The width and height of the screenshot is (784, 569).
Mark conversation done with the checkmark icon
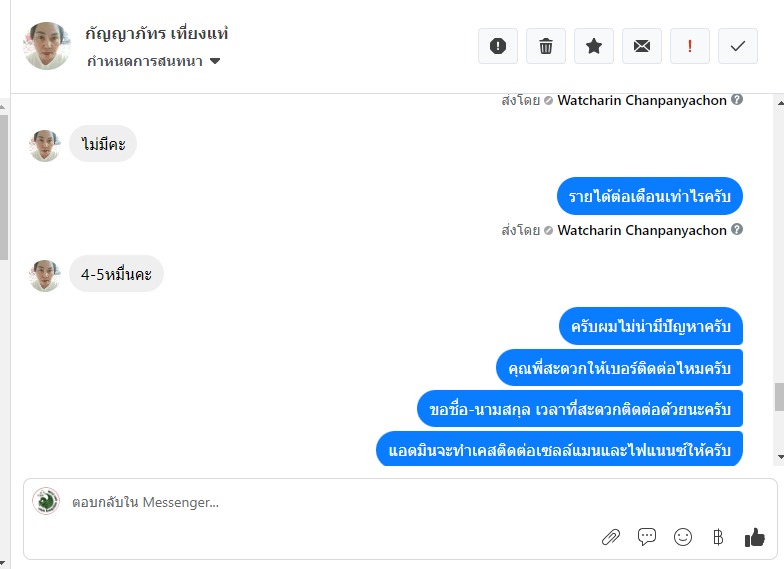pos(738,46)
